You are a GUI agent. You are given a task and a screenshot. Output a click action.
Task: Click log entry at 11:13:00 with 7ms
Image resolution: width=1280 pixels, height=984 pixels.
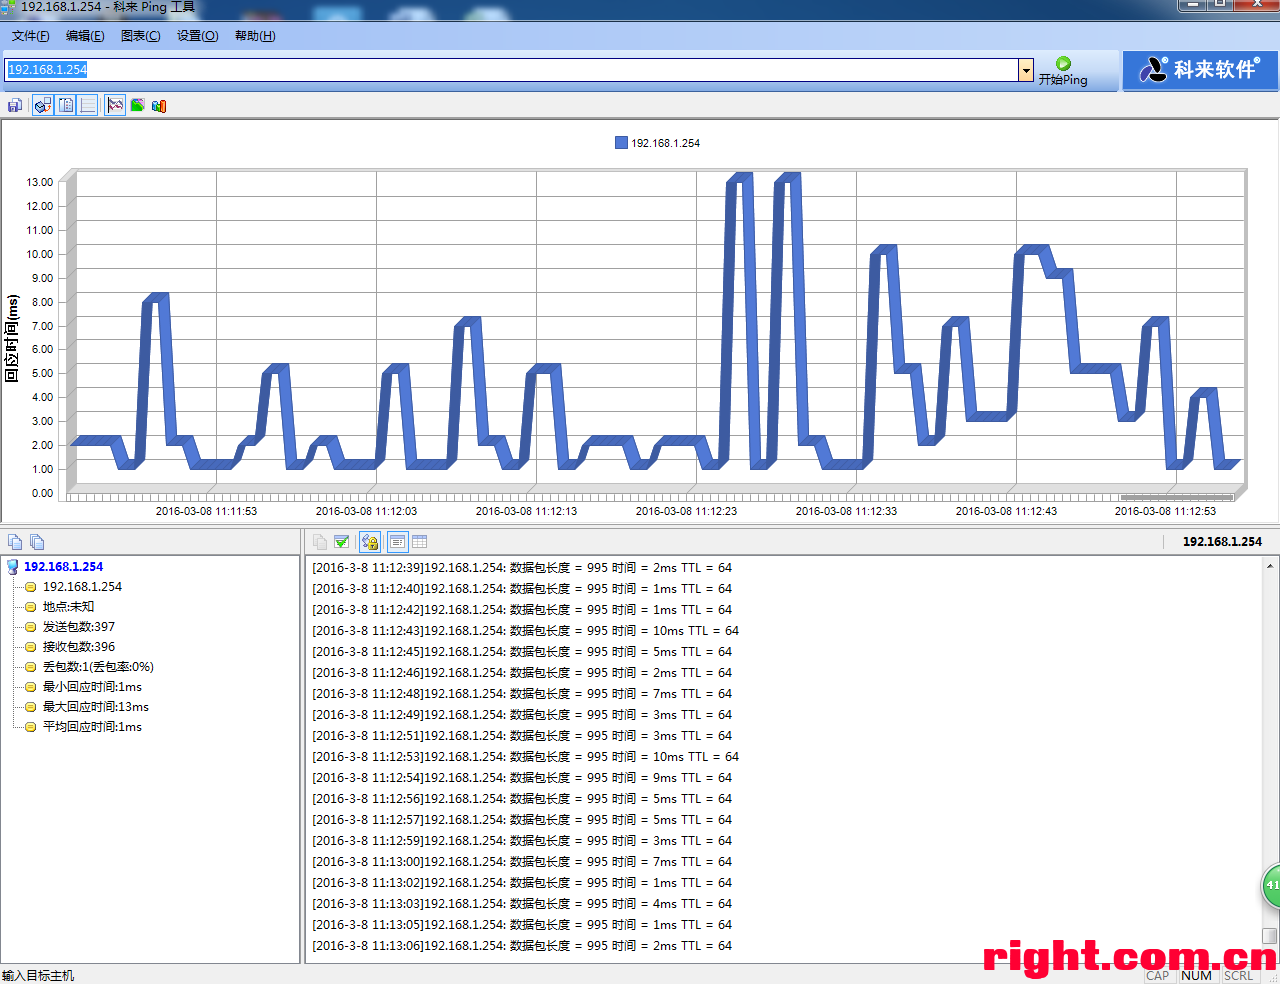click(522, 862)
